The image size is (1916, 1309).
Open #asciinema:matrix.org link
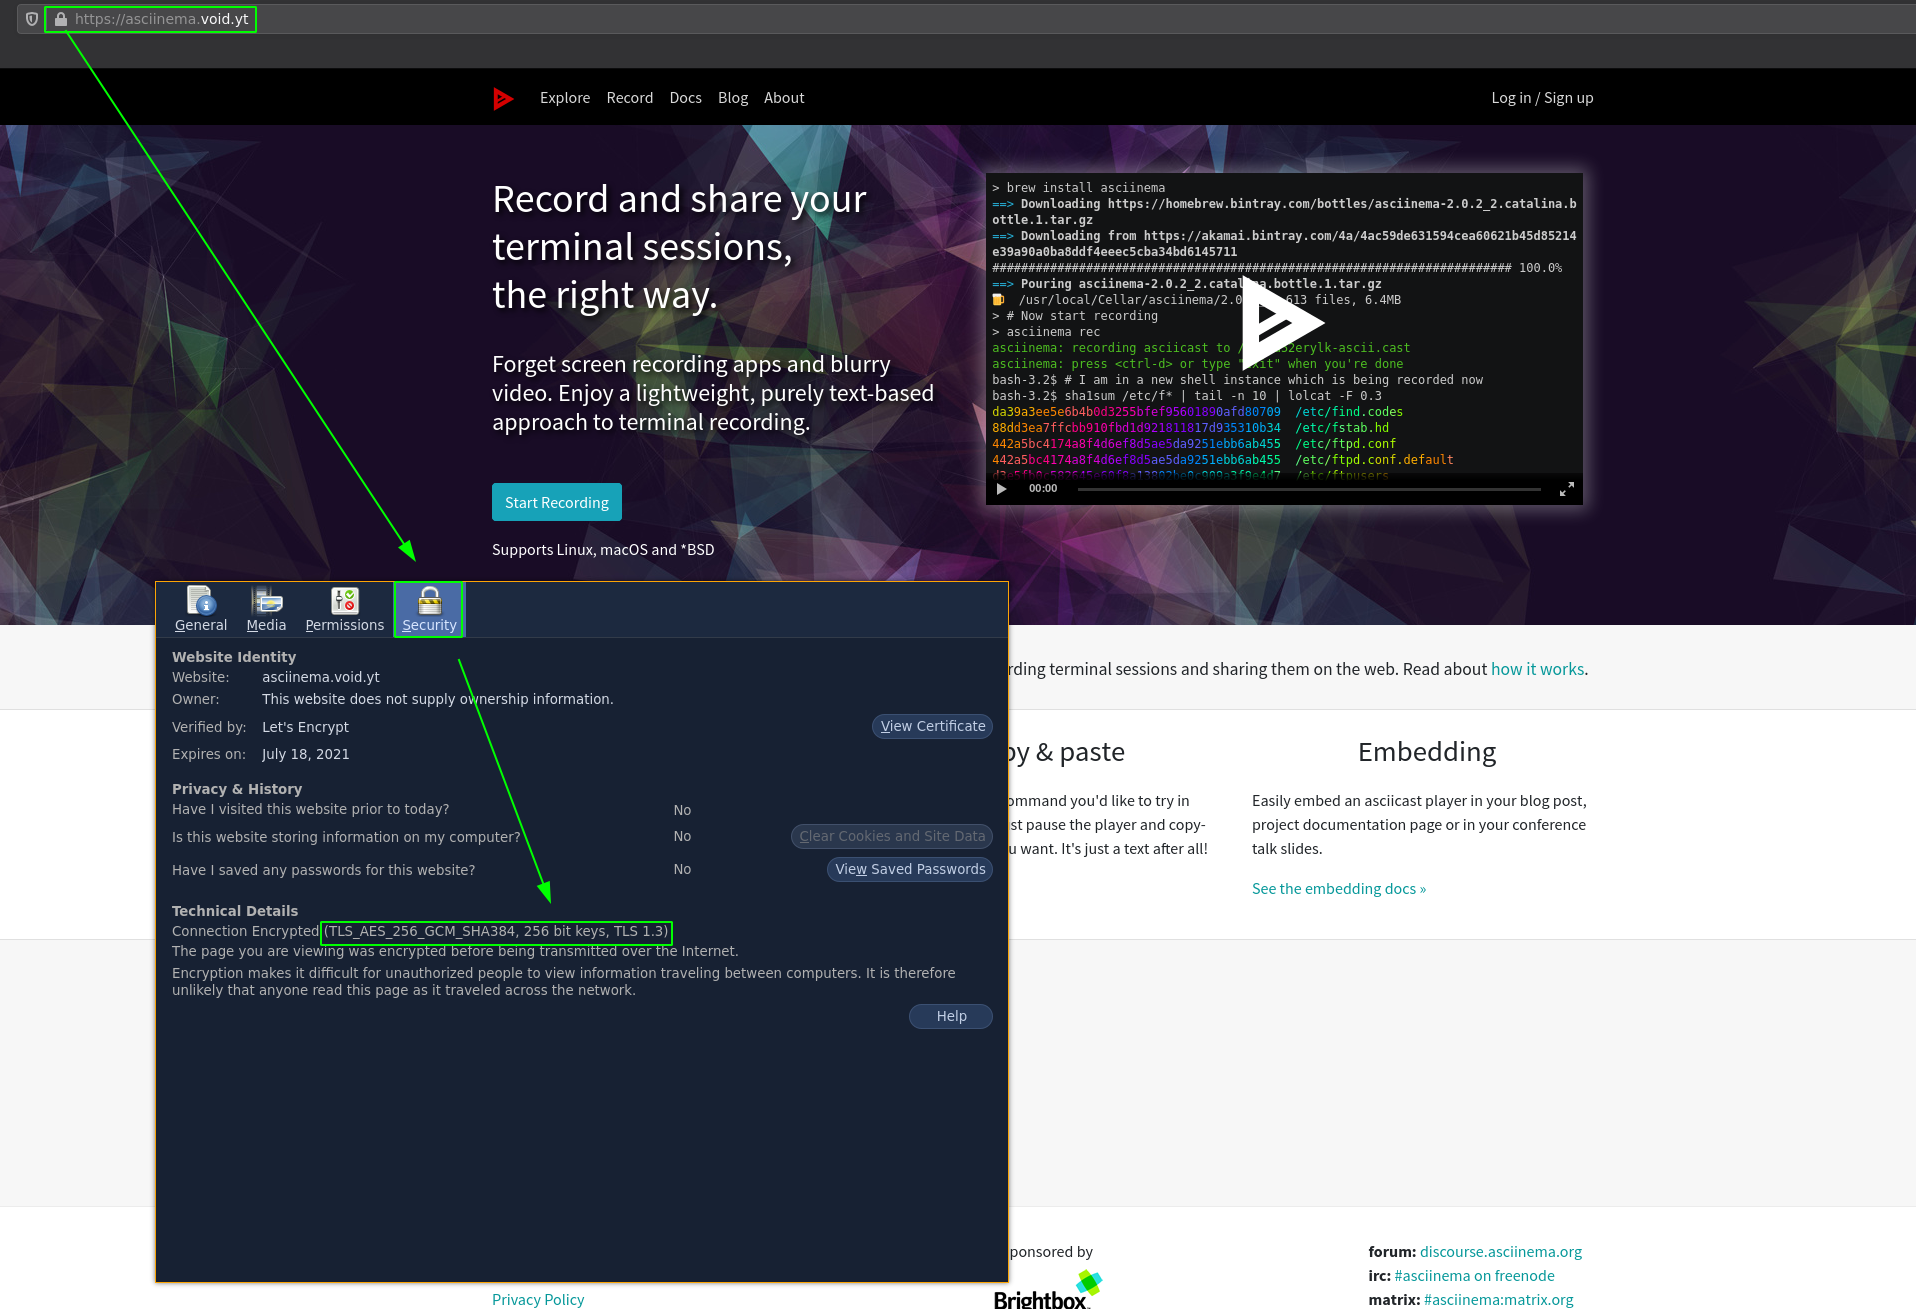(x=1498, y=1300)
